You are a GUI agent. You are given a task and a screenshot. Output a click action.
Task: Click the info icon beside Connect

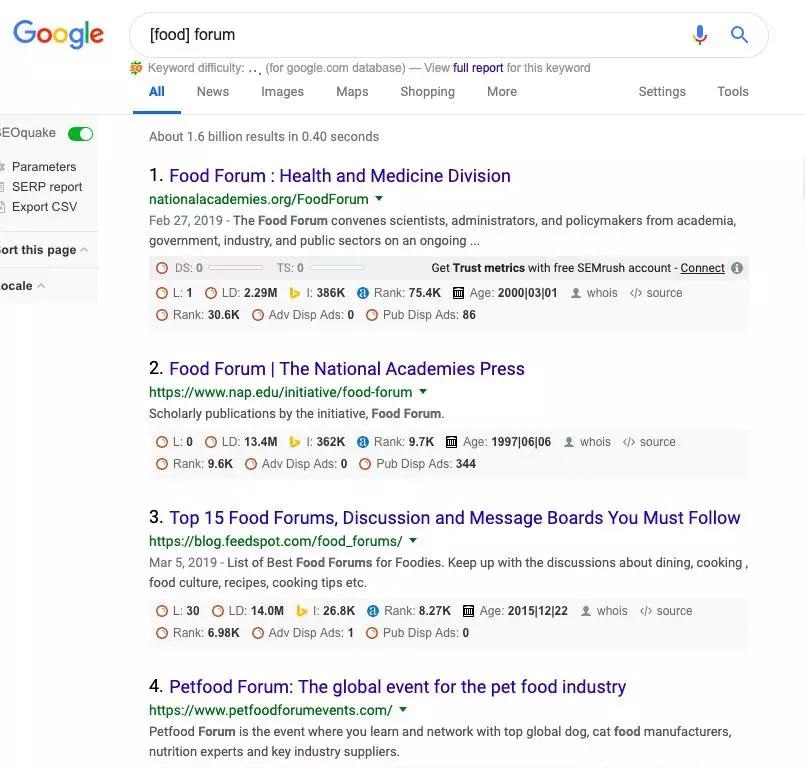pyautogui.click(x=737, y=268)
